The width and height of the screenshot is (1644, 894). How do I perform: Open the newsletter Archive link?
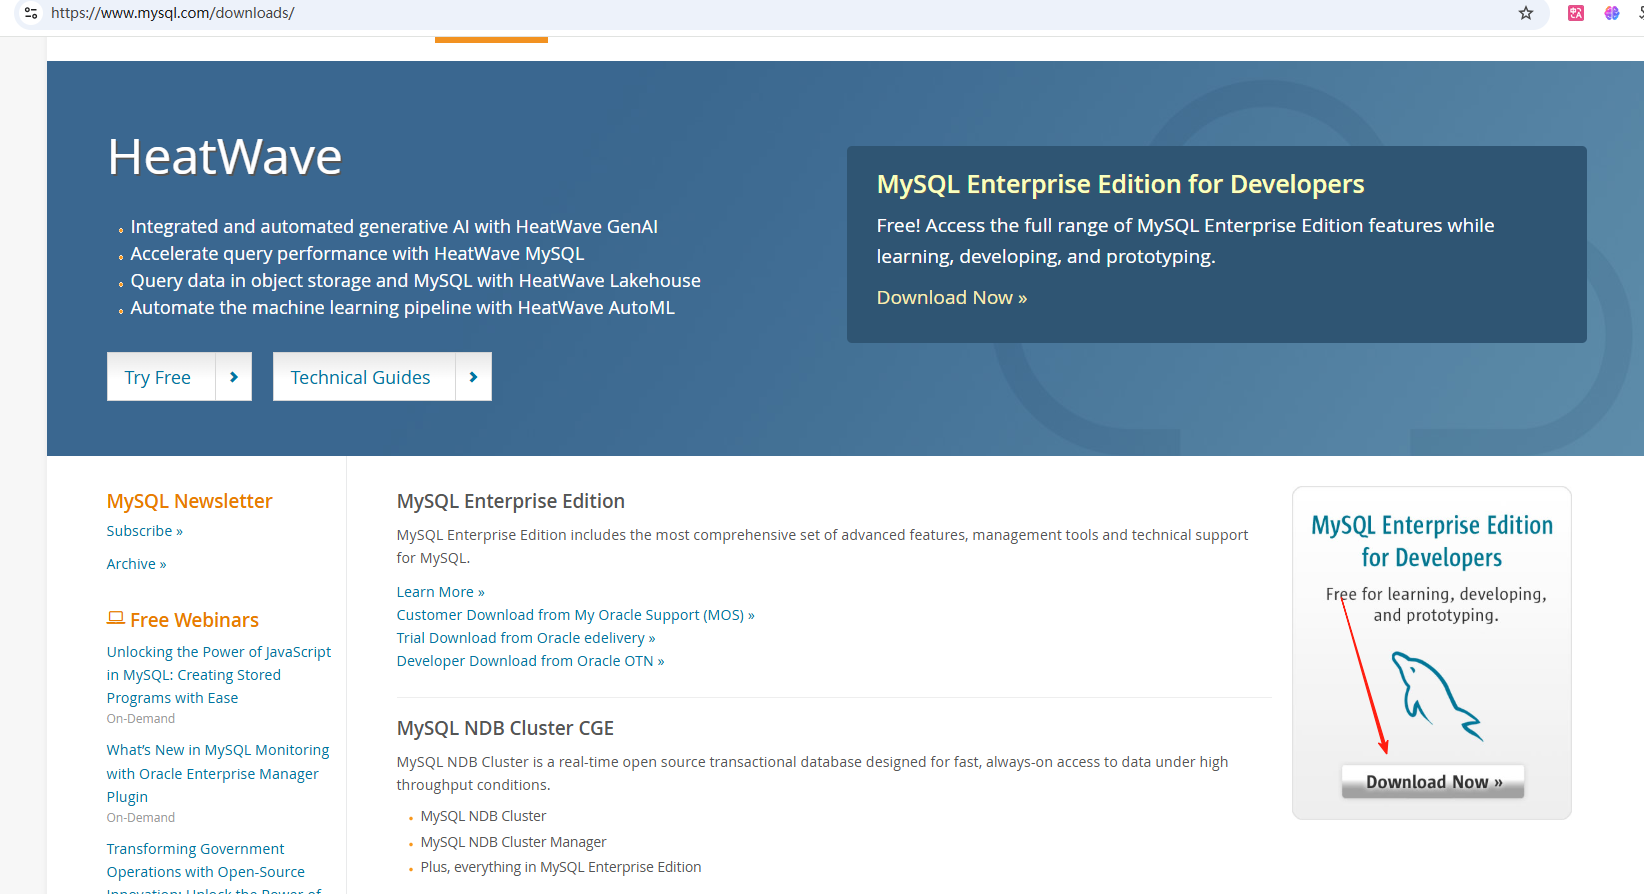click(x=137, y=564)
